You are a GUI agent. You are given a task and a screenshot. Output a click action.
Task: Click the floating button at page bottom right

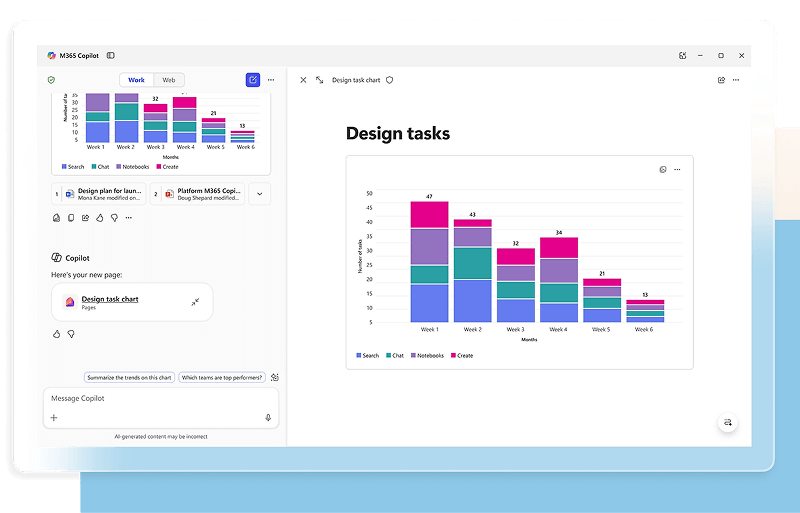point(728,423)
